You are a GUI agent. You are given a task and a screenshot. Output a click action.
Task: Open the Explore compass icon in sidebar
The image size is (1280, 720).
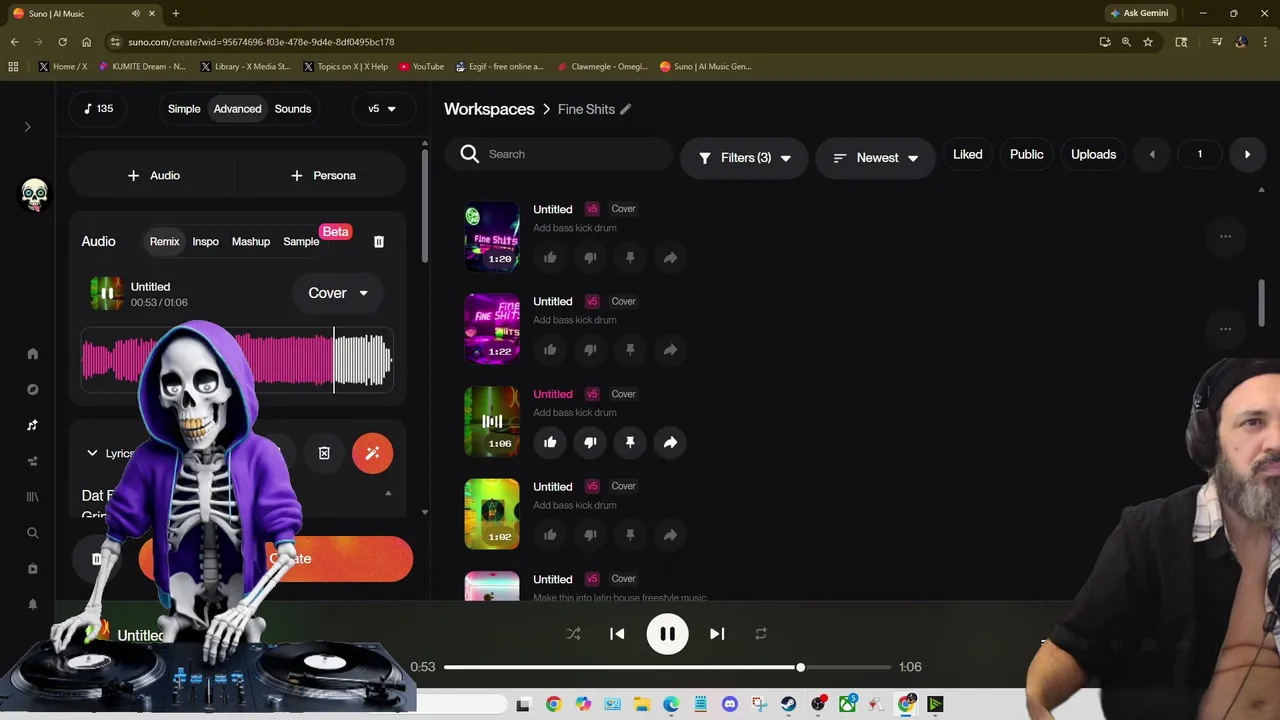tap(32, 389)
